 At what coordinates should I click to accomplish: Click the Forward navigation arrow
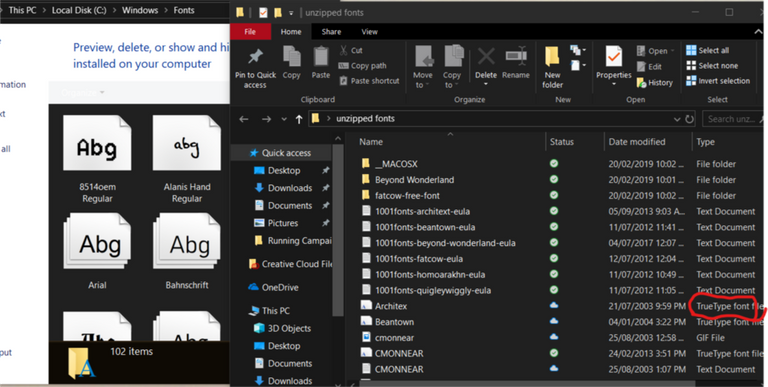(x=266, y=119)
